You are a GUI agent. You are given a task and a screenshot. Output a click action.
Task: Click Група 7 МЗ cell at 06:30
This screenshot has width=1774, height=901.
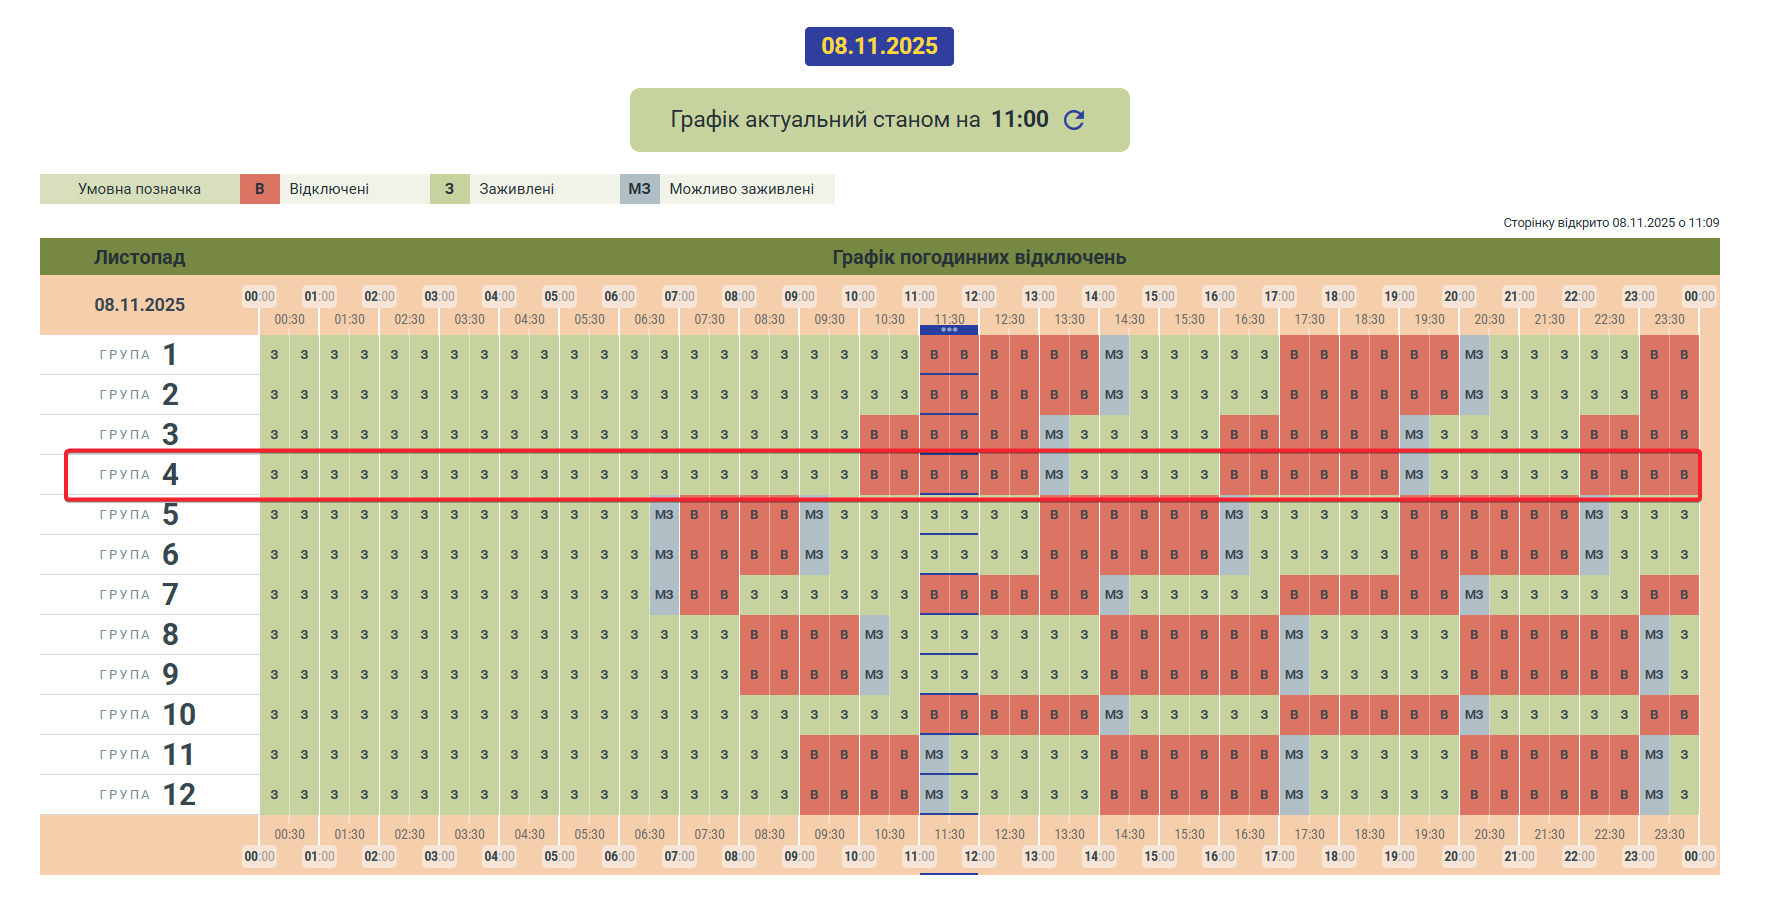(664, 595)
